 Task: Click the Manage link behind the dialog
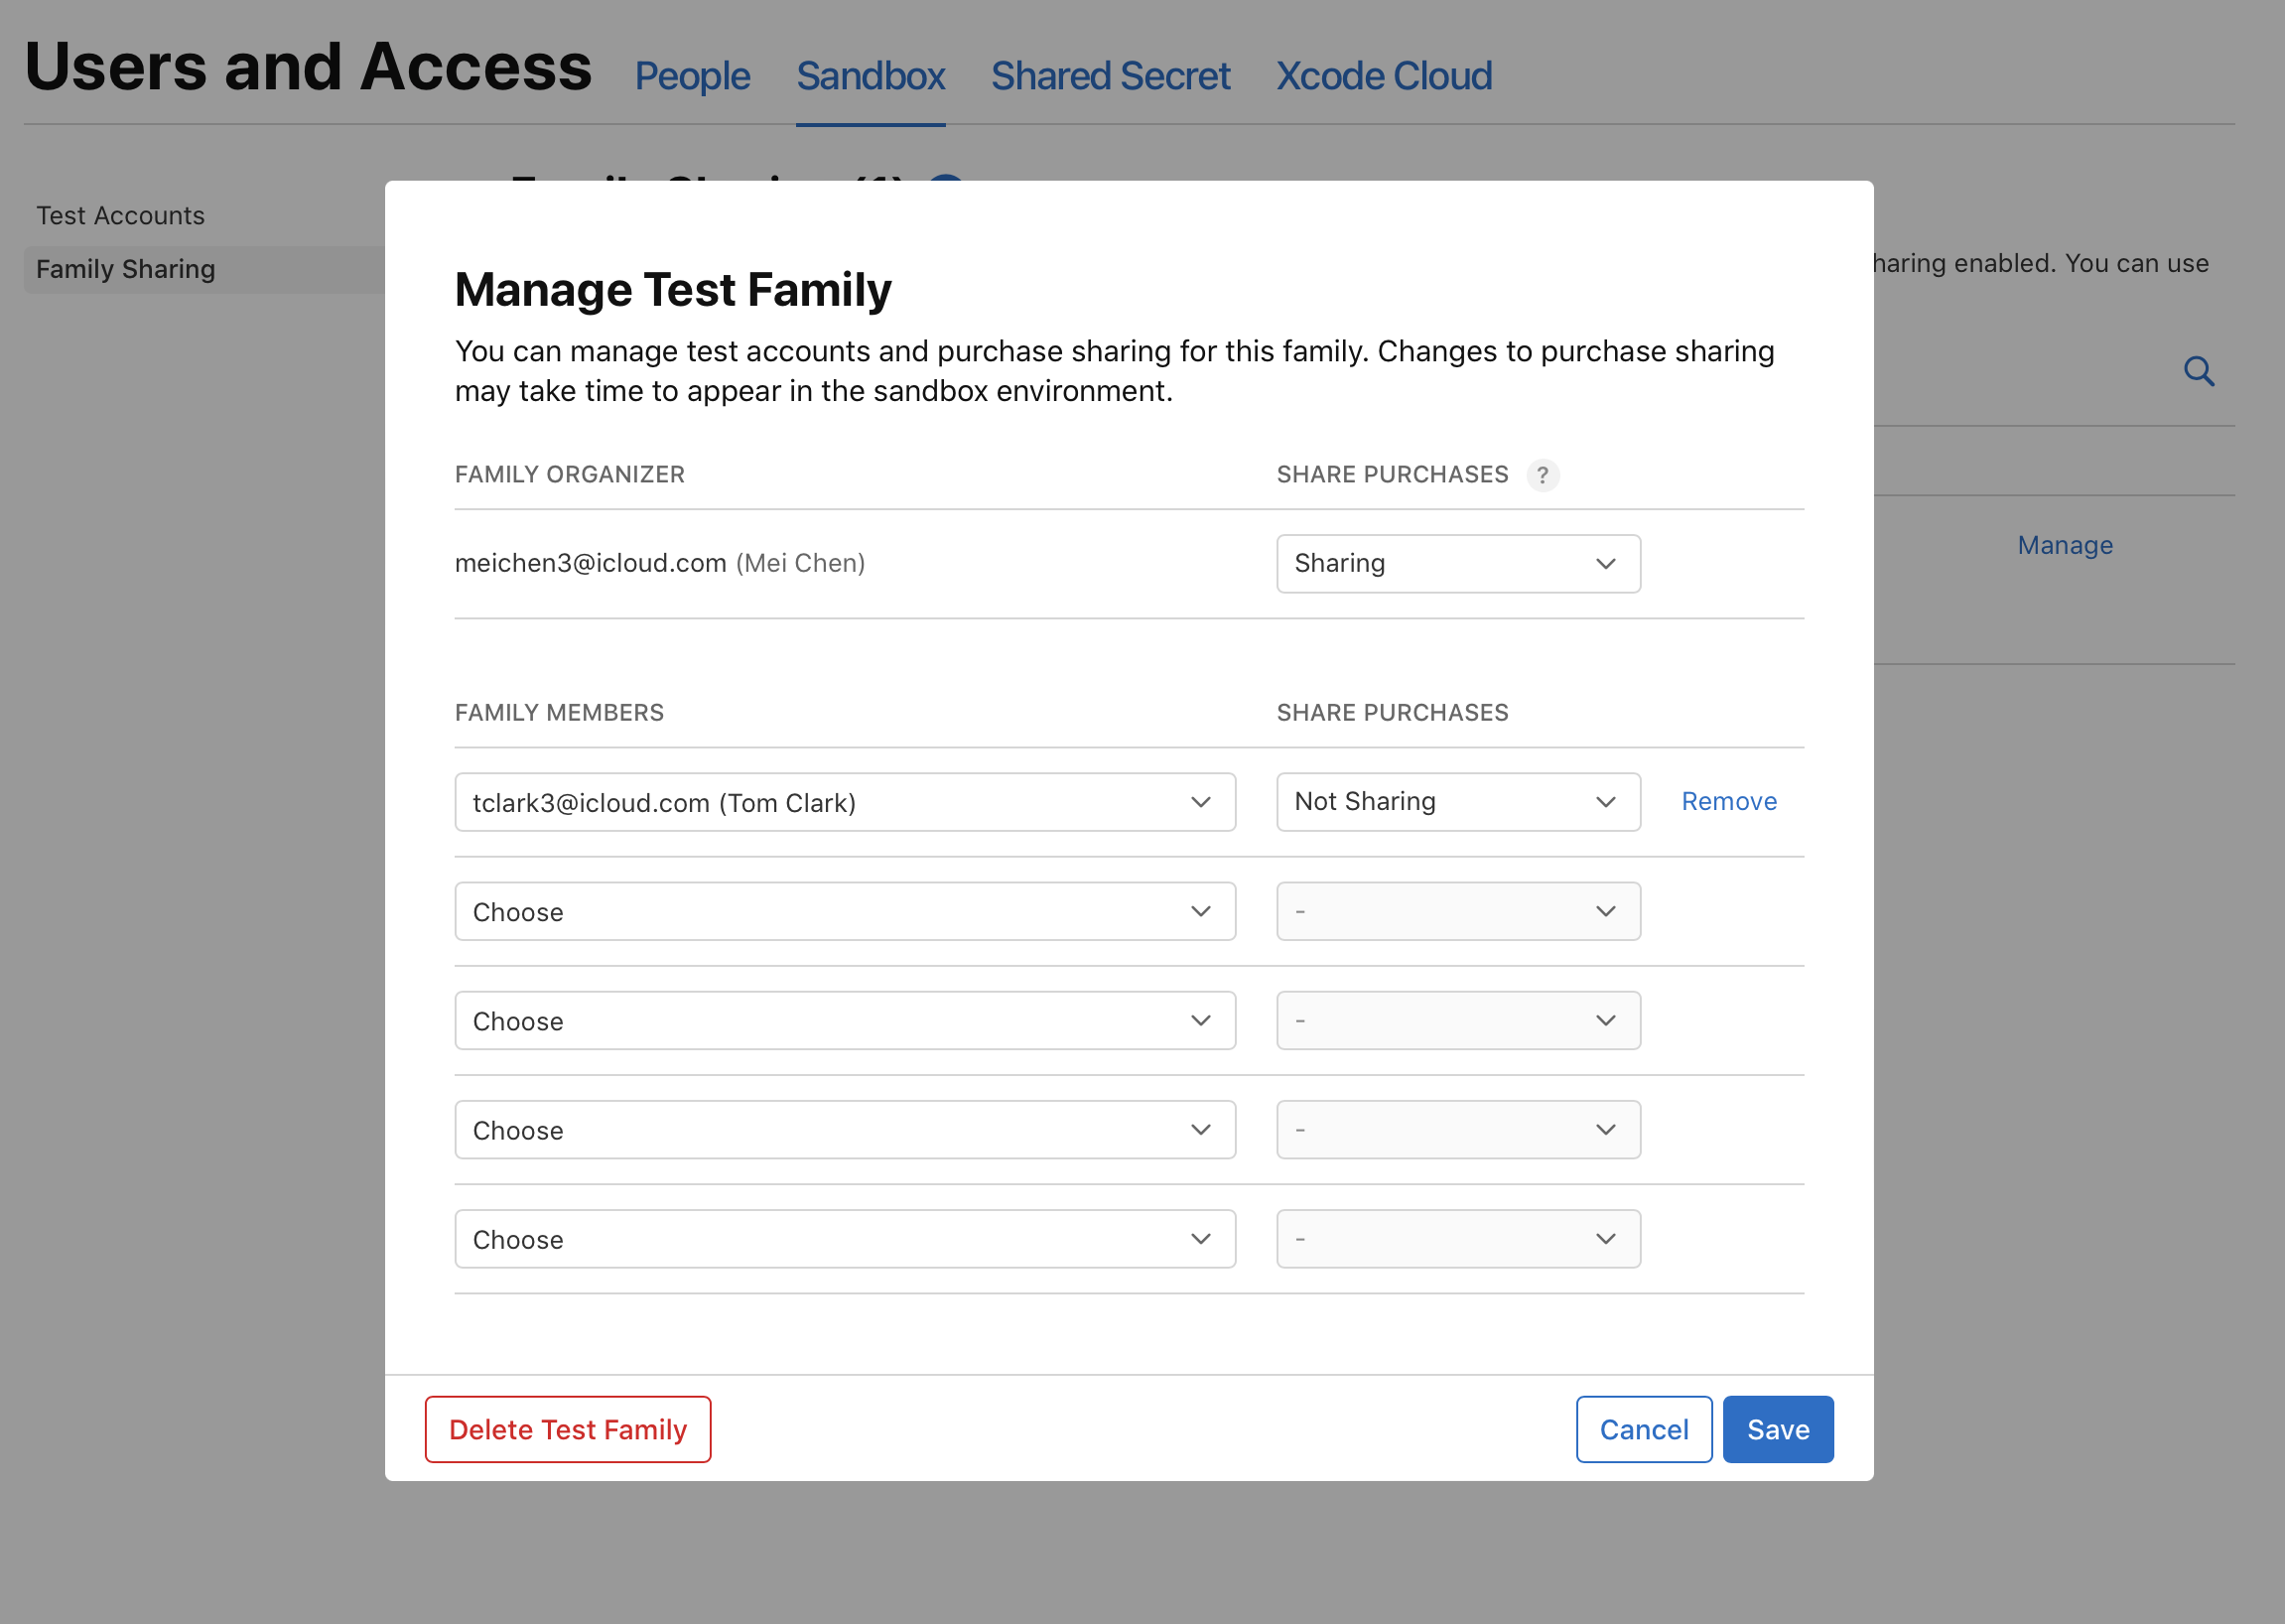tap(2065, 545)
